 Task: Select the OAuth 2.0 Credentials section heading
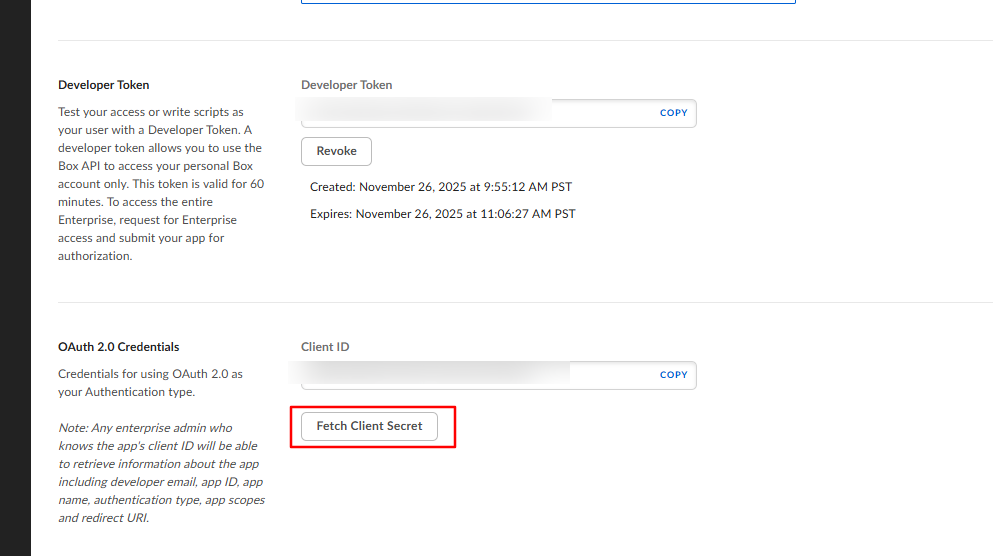pyautogui.click(x=119, y=347)
